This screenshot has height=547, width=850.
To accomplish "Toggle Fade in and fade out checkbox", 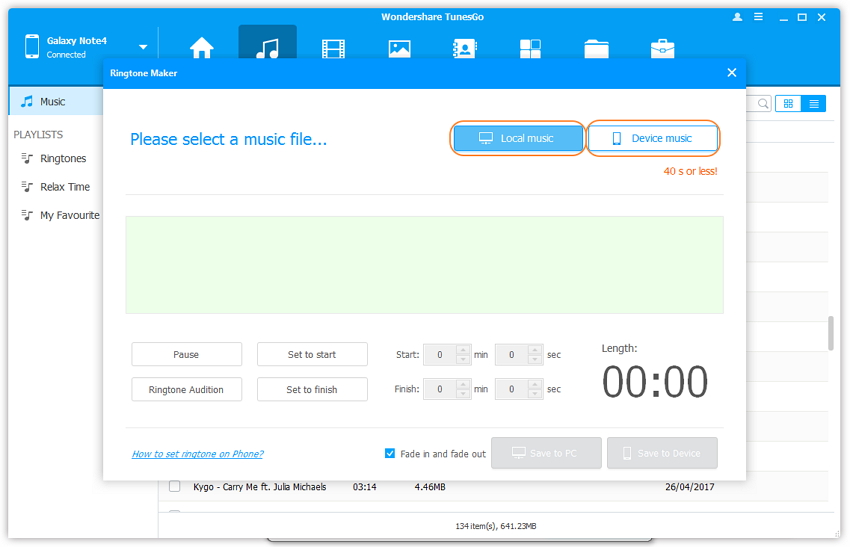I will (x=390, y=453).
